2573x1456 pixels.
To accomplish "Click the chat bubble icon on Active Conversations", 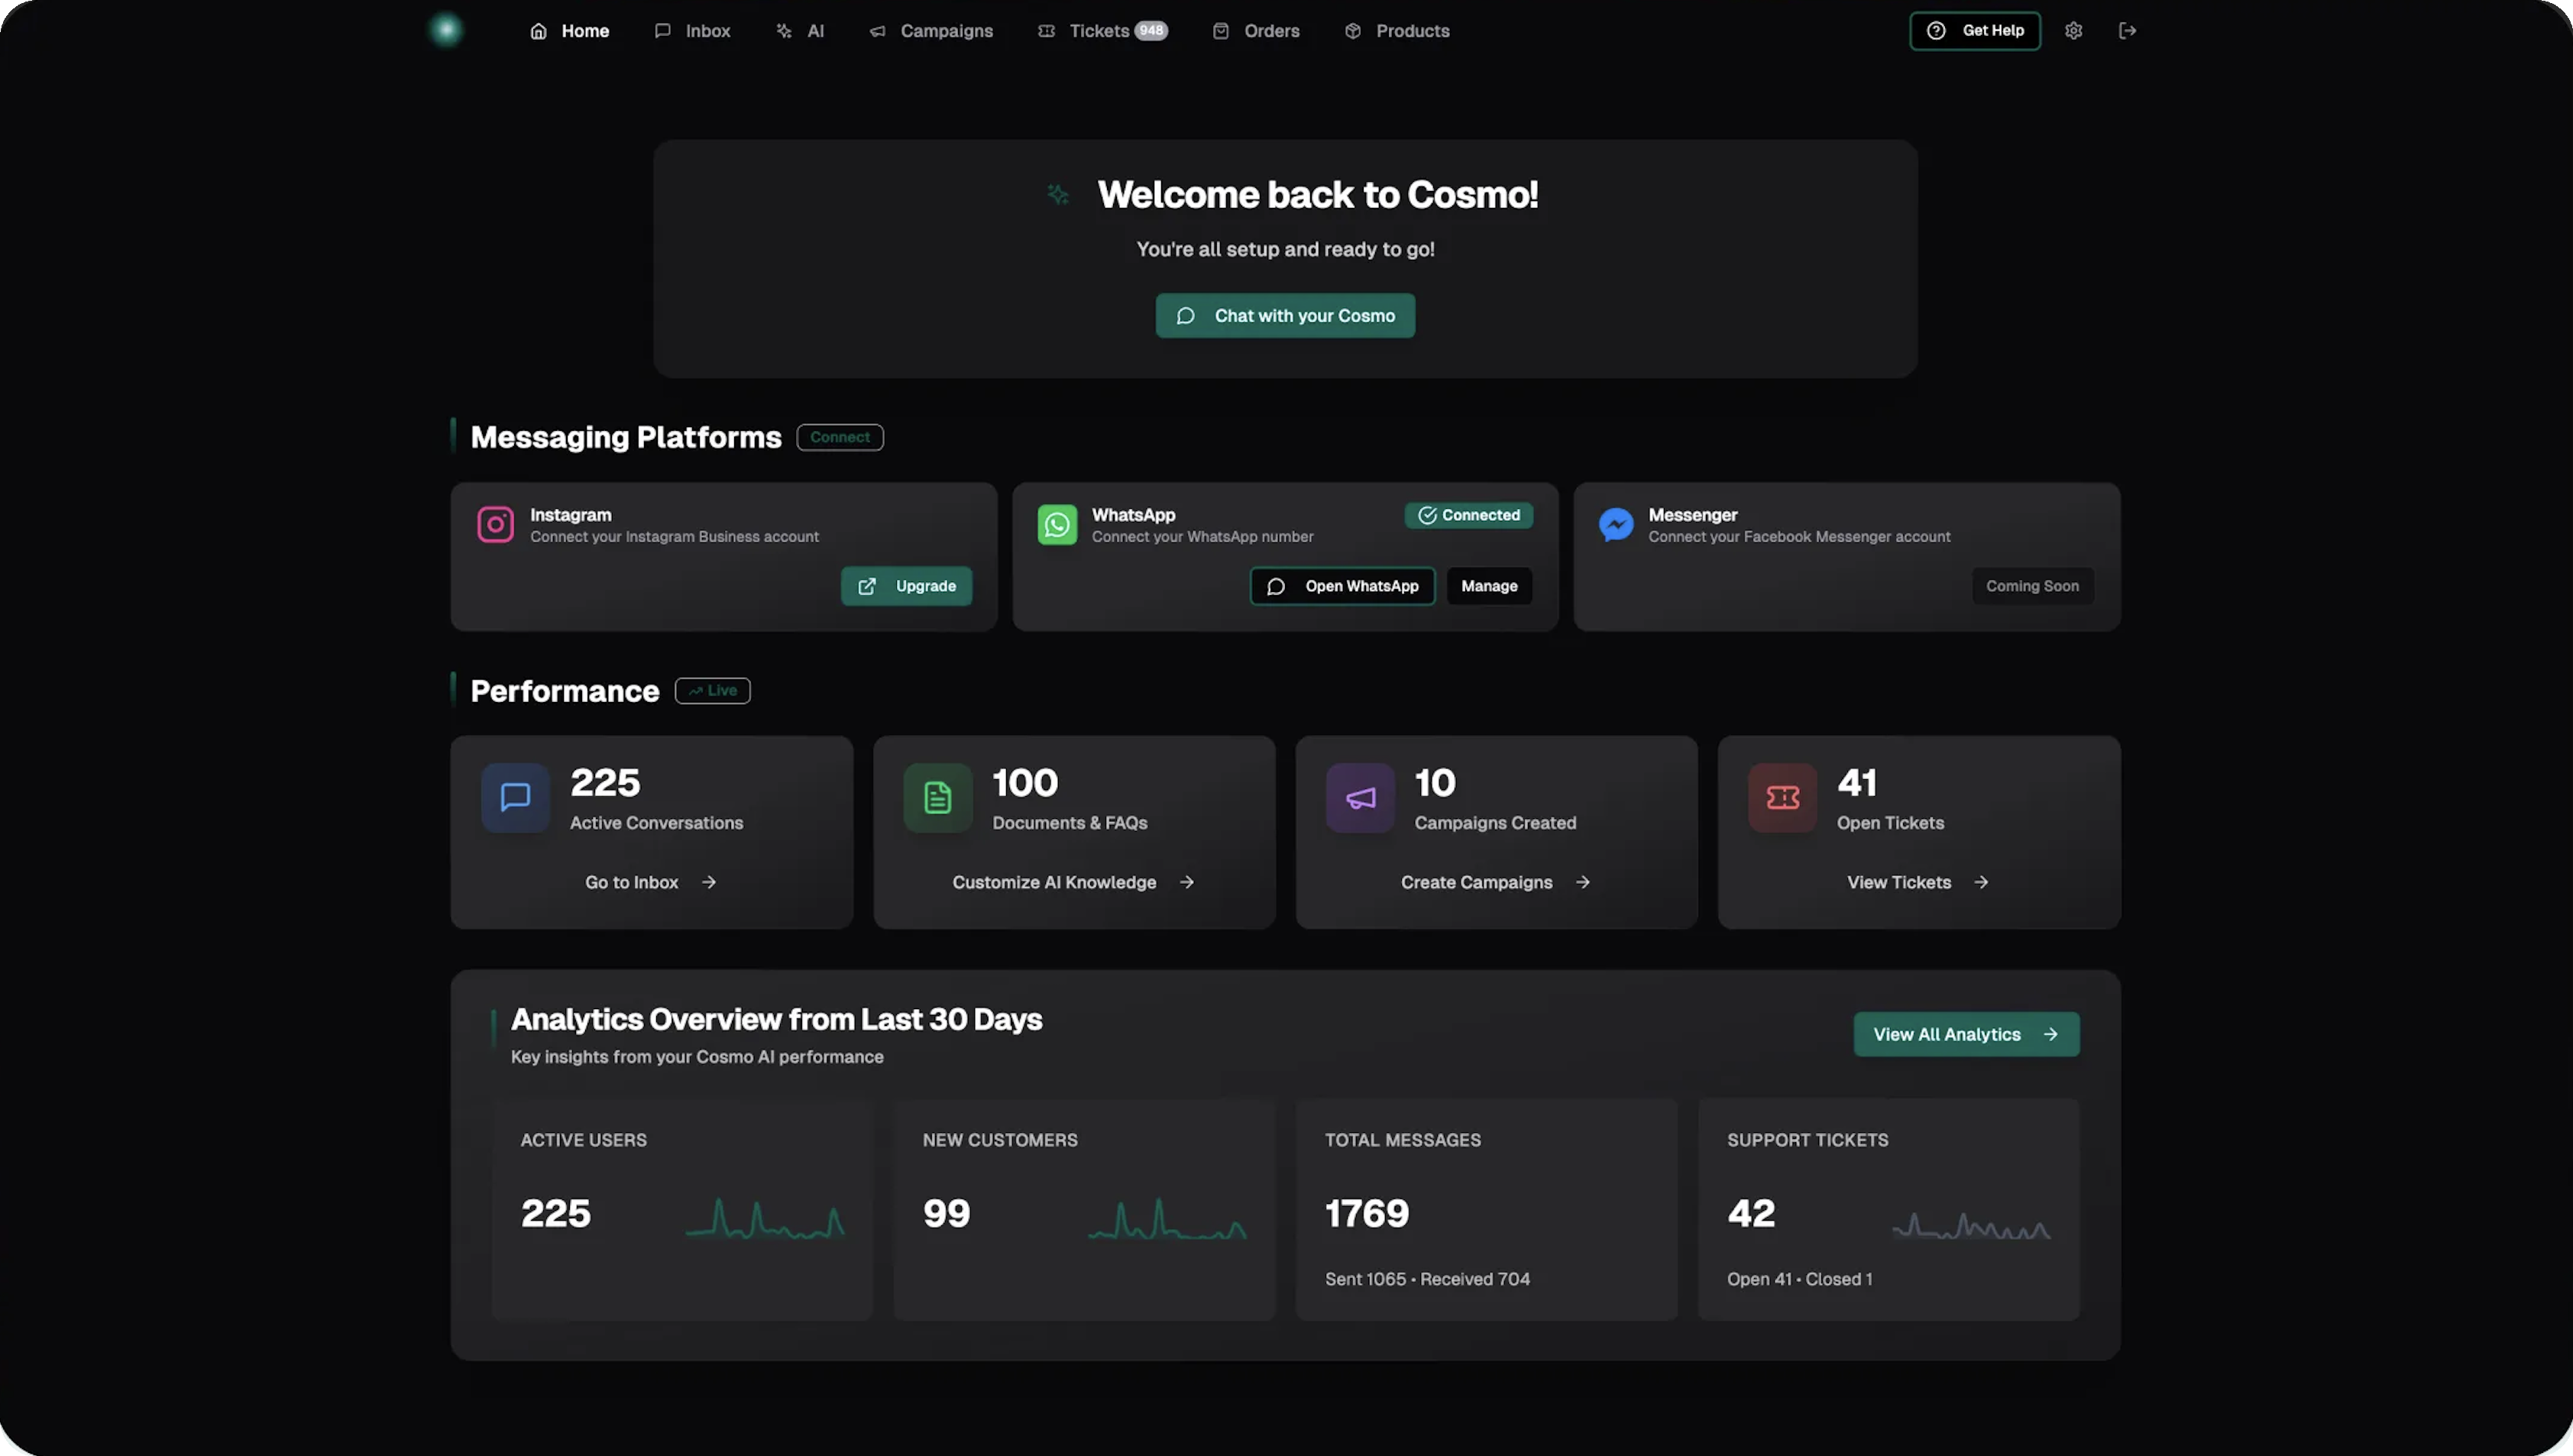I will [514, 797].
